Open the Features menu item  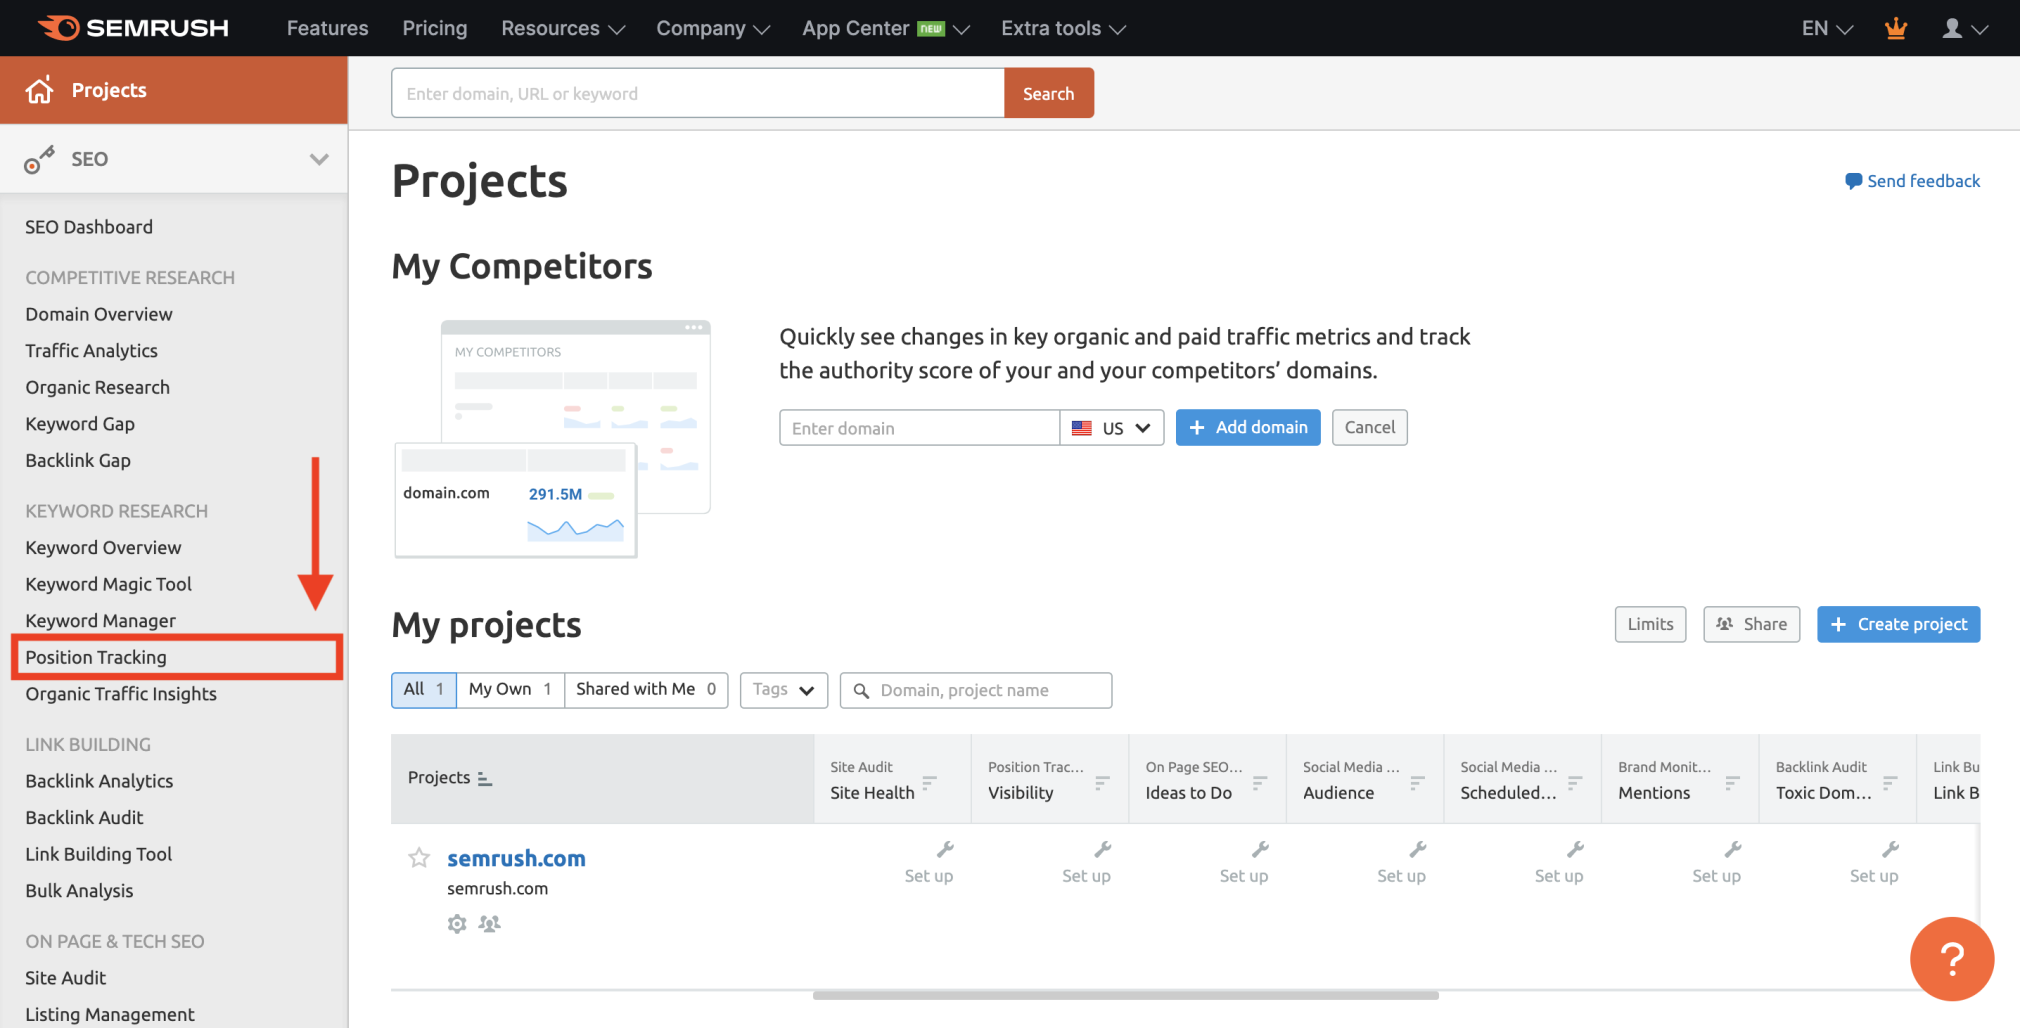[327, 28]
